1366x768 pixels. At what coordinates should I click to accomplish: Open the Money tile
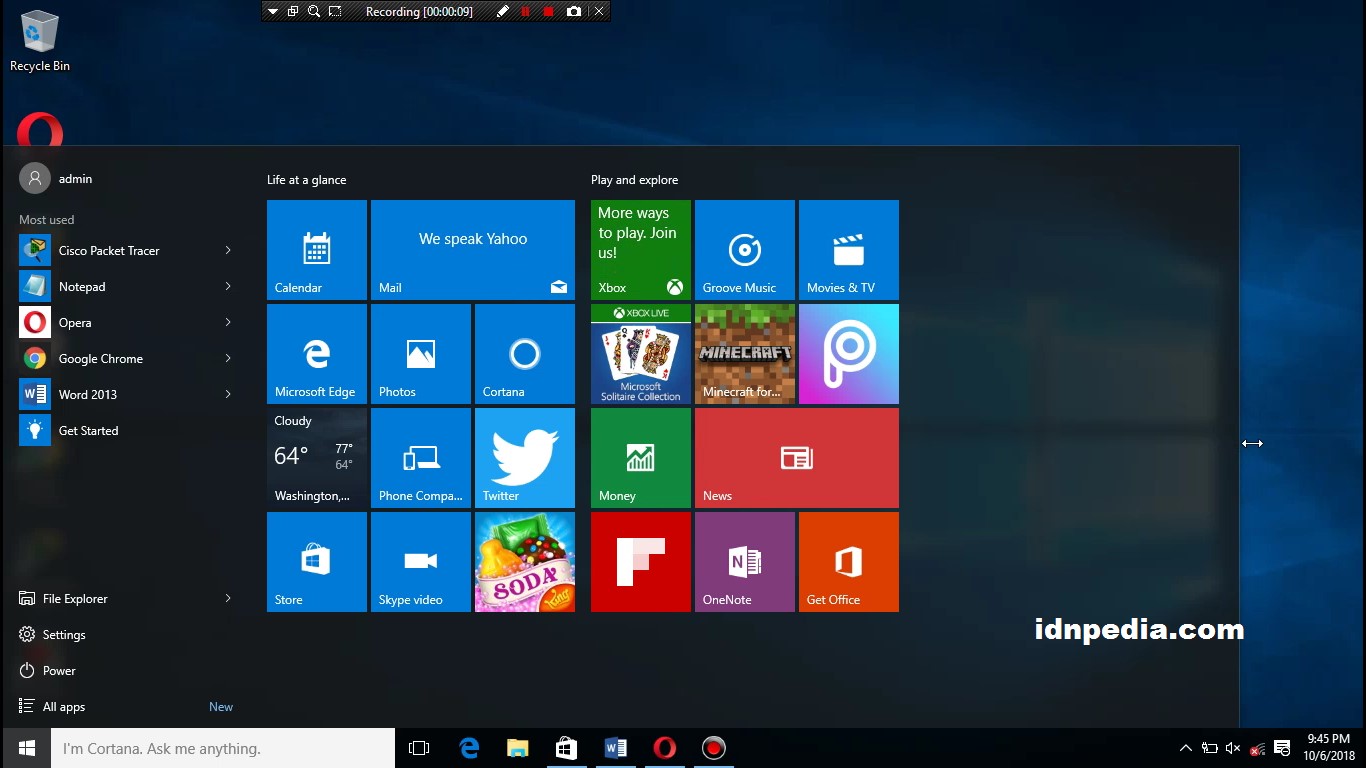click(641, 458)
